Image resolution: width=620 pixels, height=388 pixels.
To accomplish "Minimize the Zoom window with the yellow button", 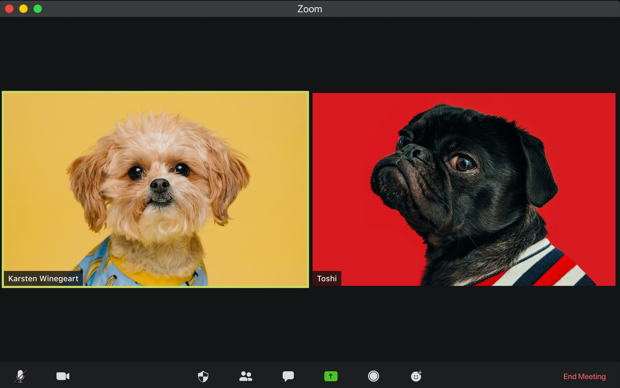I will (23, 9).
